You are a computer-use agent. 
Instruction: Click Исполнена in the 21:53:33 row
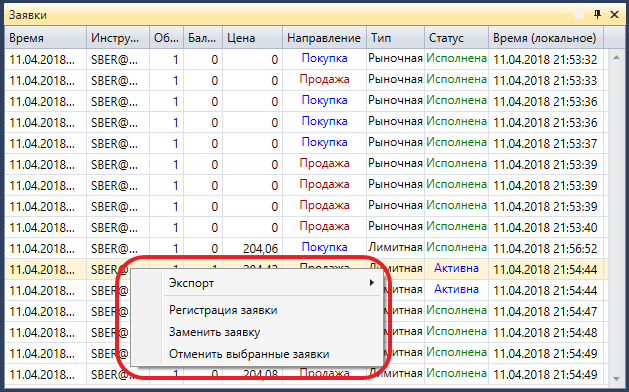[x=457, y=79]
